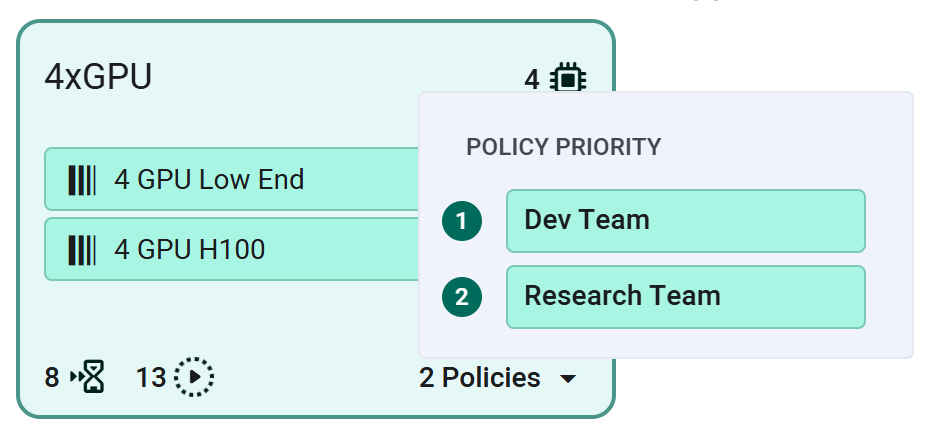
Task: Click the priority 2 number badge
Action: pyautogui.click(x=462, y=297)
